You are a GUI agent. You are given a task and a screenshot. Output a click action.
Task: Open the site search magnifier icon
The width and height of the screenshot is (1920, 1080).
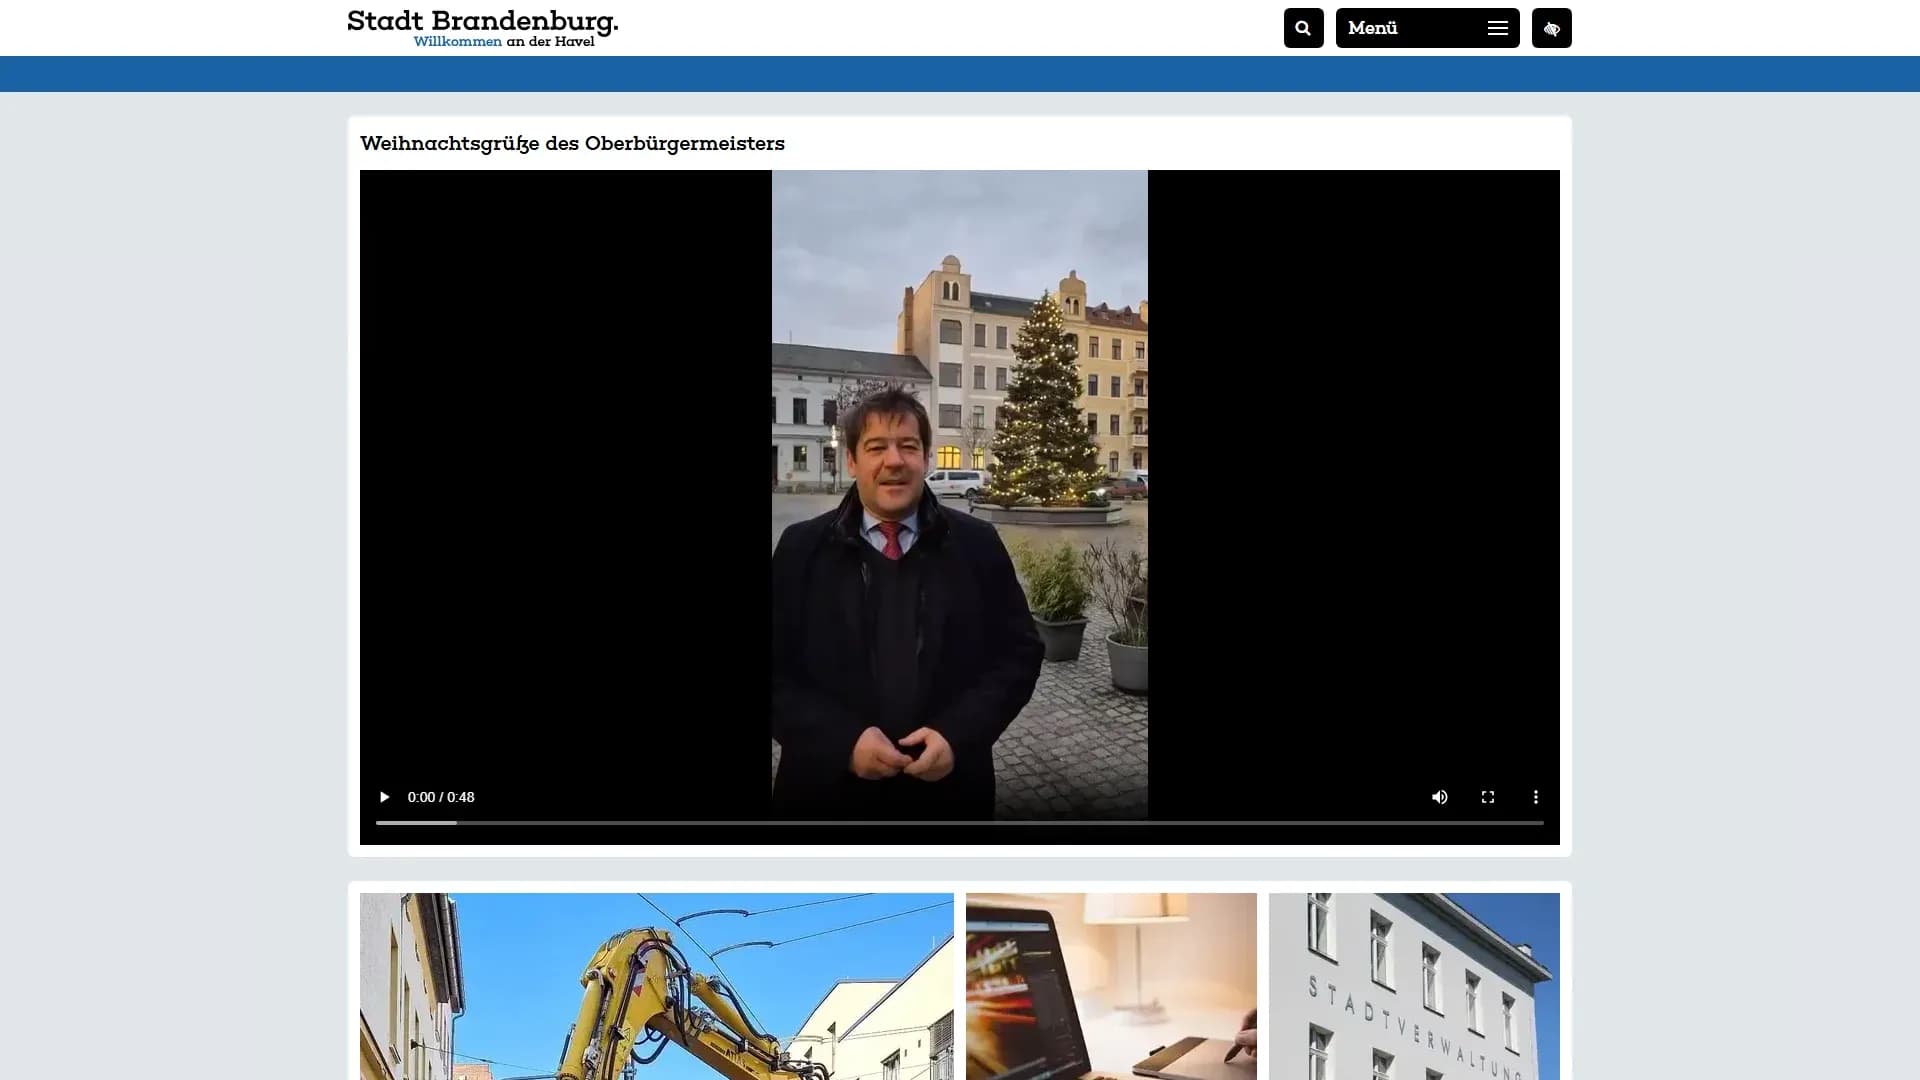[x=1303, y=28]
